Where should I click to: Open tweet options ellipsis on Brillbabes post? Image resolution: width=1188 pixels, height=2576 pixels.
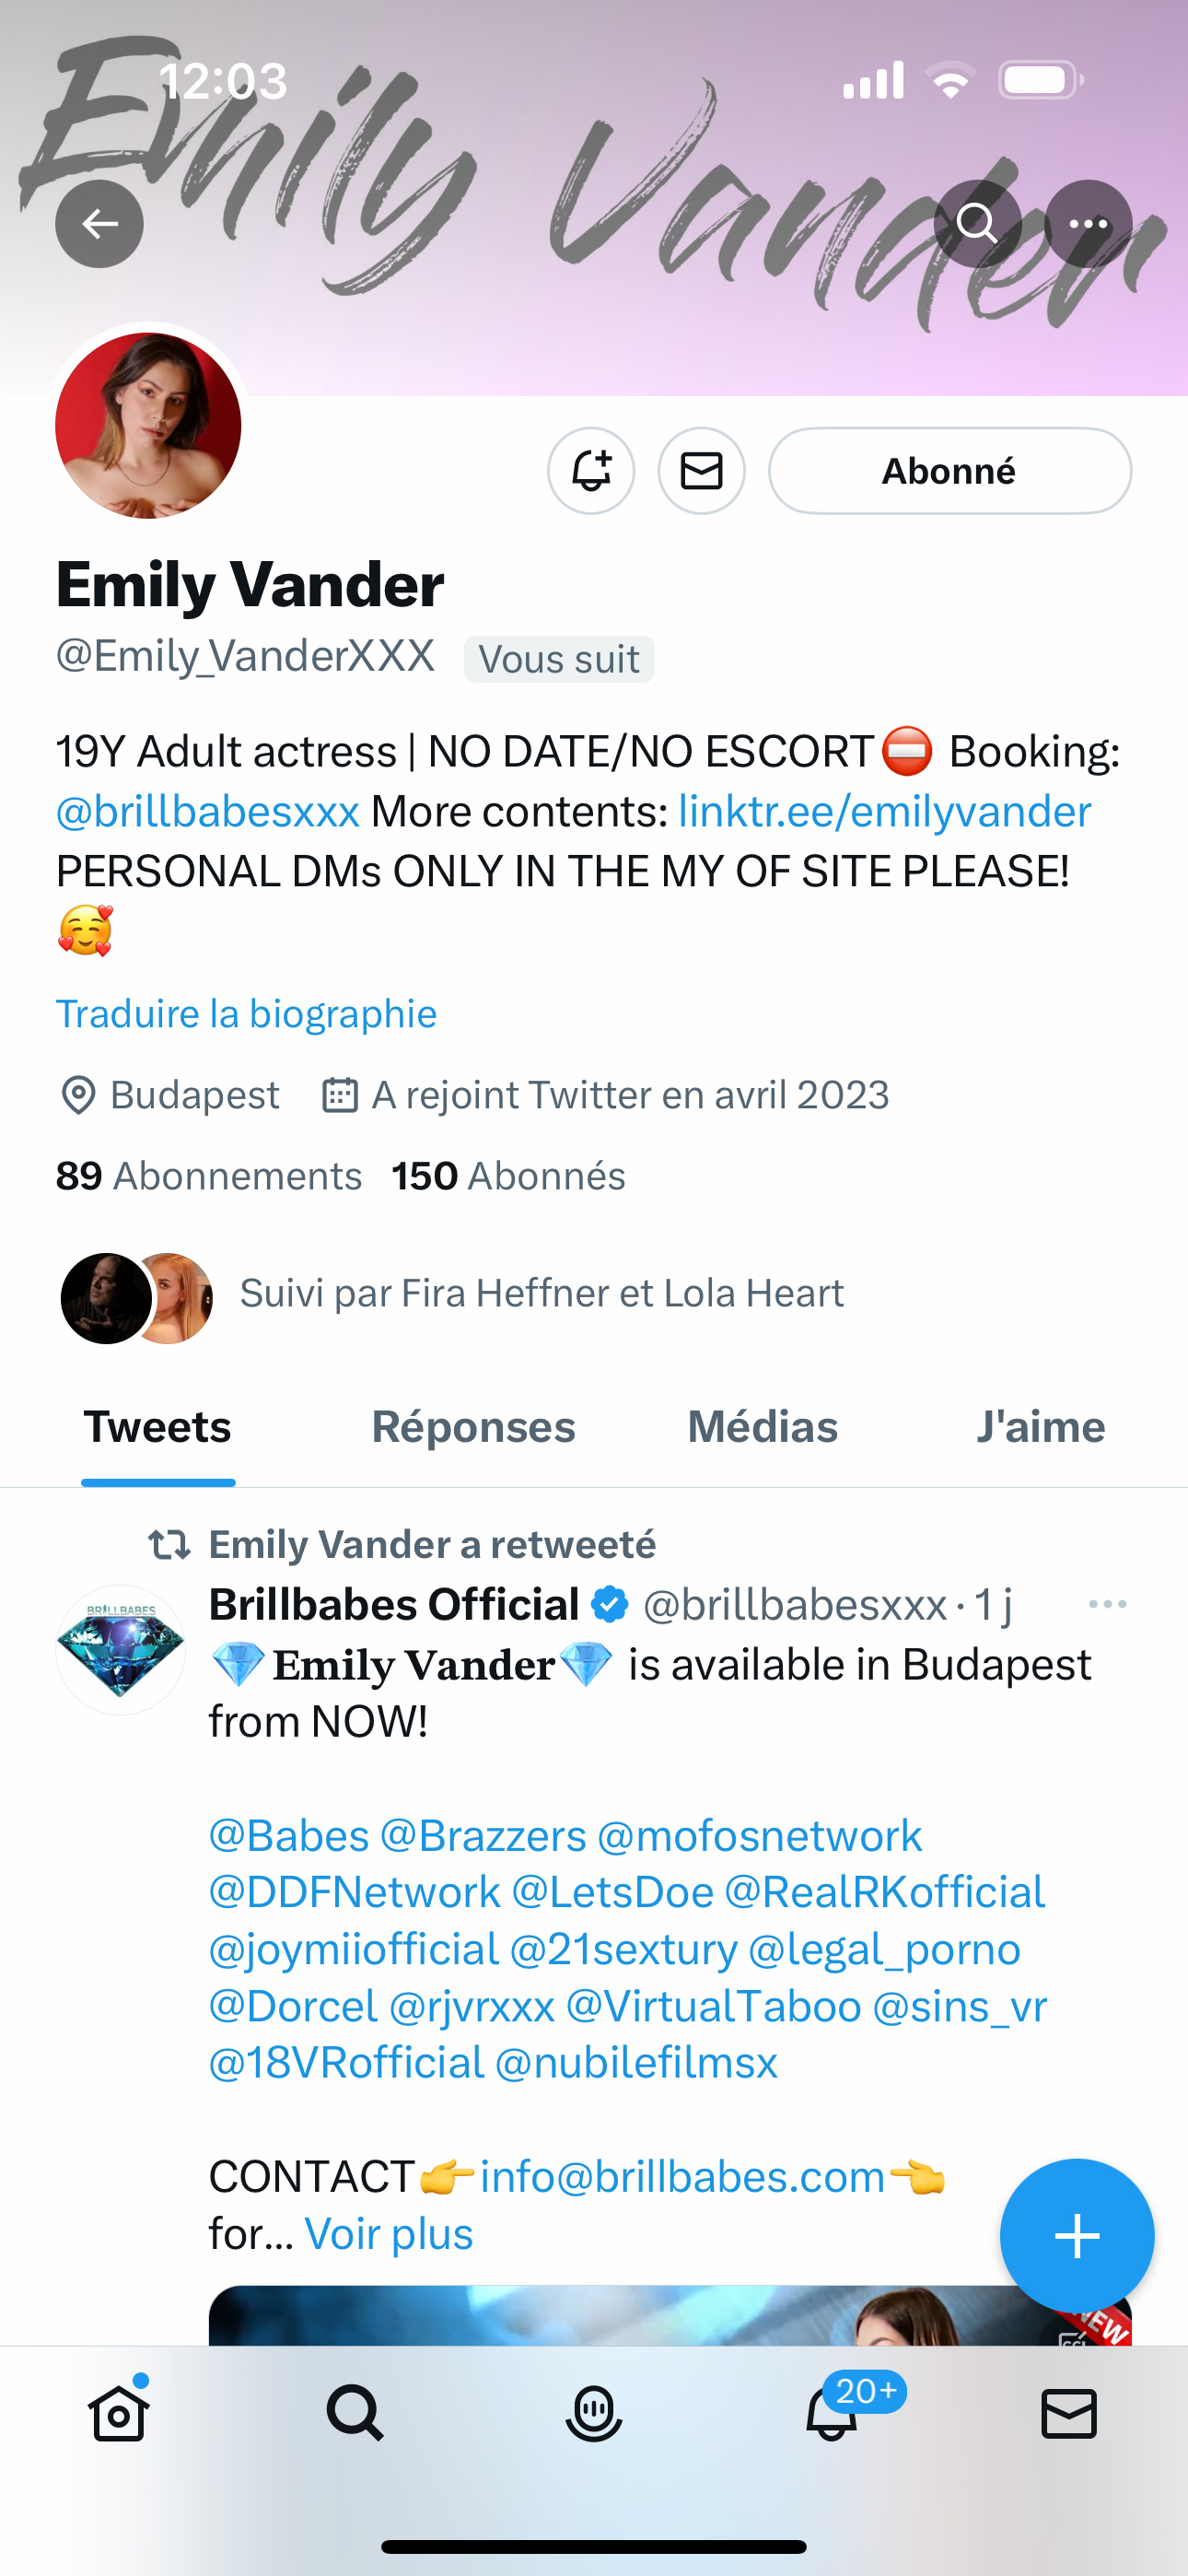click(1107, 1604)
